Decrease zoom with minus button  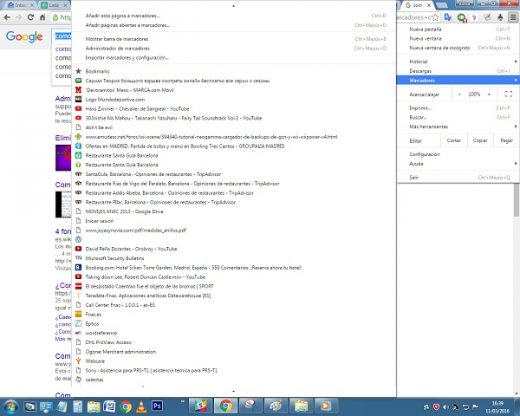click(459, 94)
